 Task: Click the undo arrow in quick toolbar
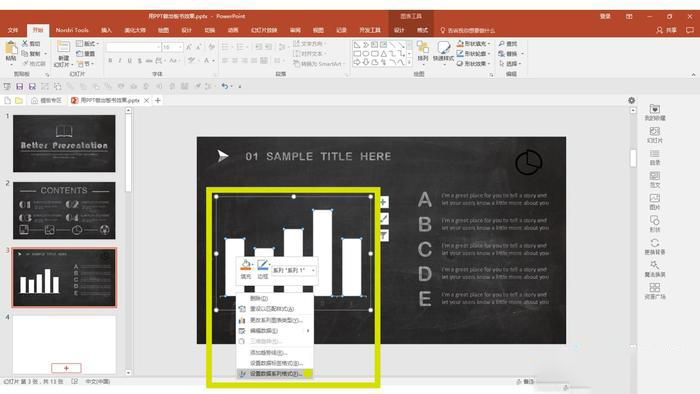[x=225, y=86]
